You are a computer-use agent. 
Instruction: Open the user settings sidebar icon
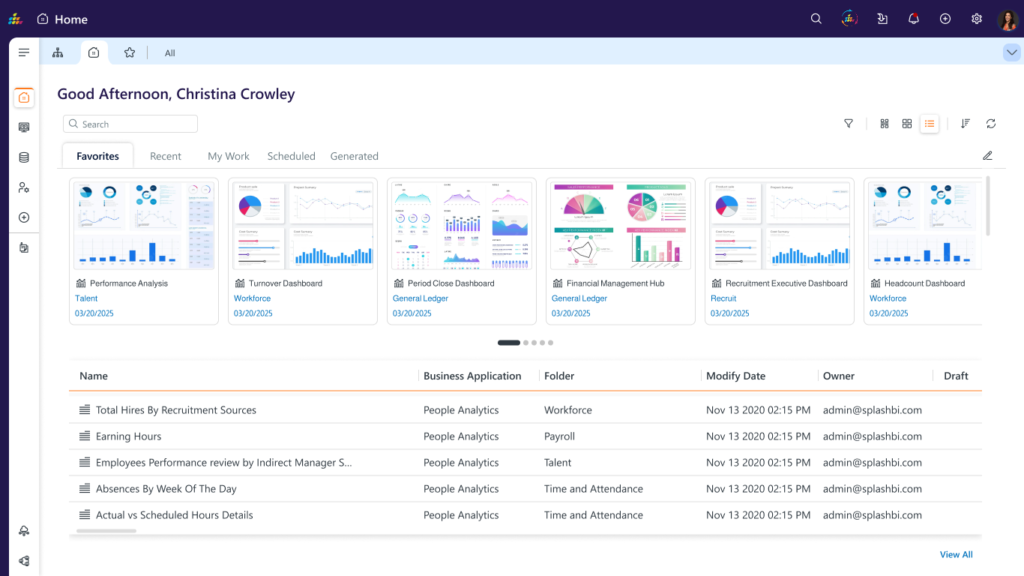click(x=24, y=187)
